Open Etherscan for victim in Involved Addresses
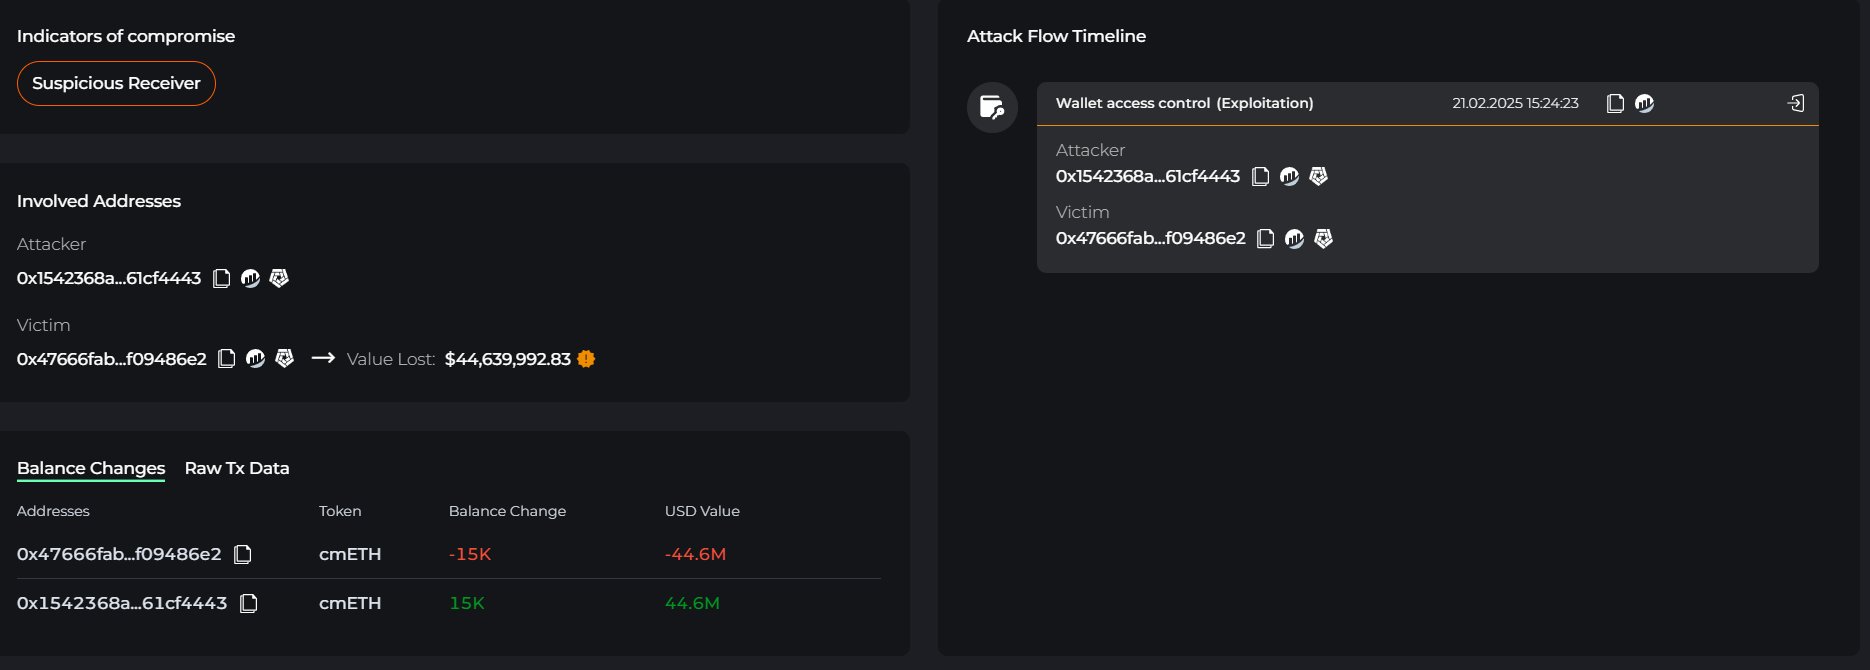Image resolution: width=1870 pixels, height=670 pixels. click(x=256, y=359)
